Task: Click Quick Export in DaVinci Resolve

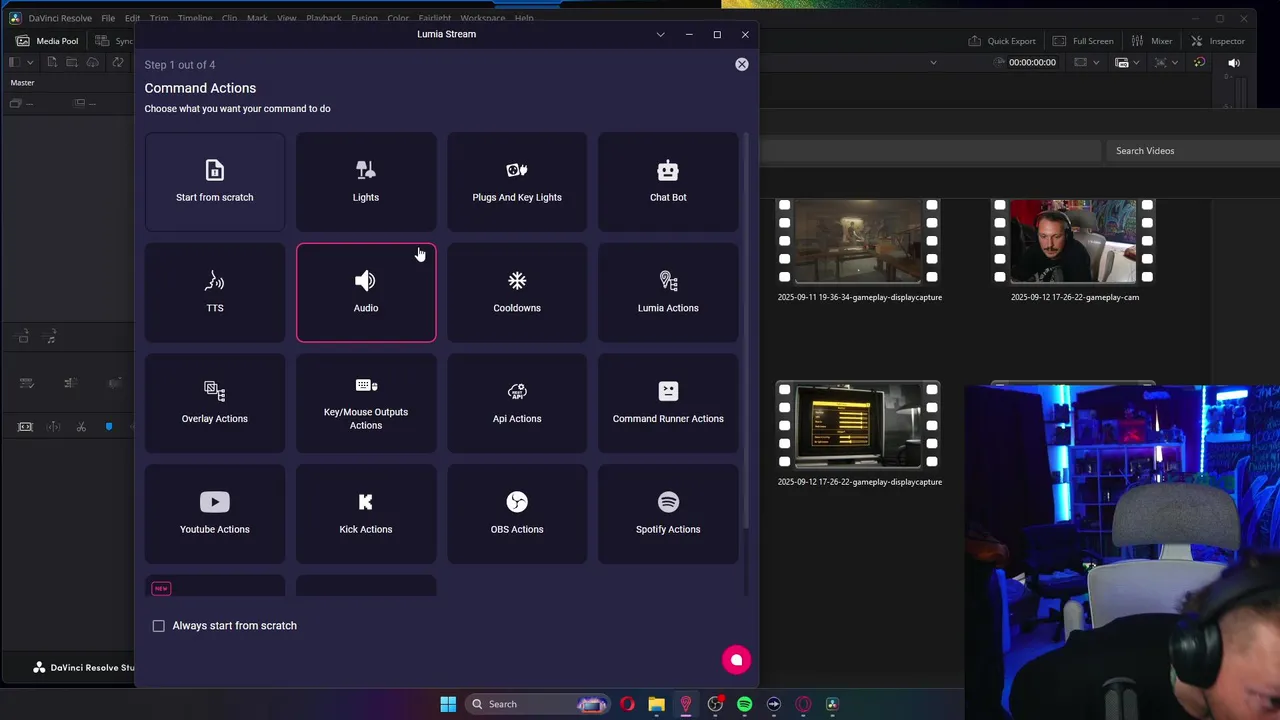Action: 1002,41
